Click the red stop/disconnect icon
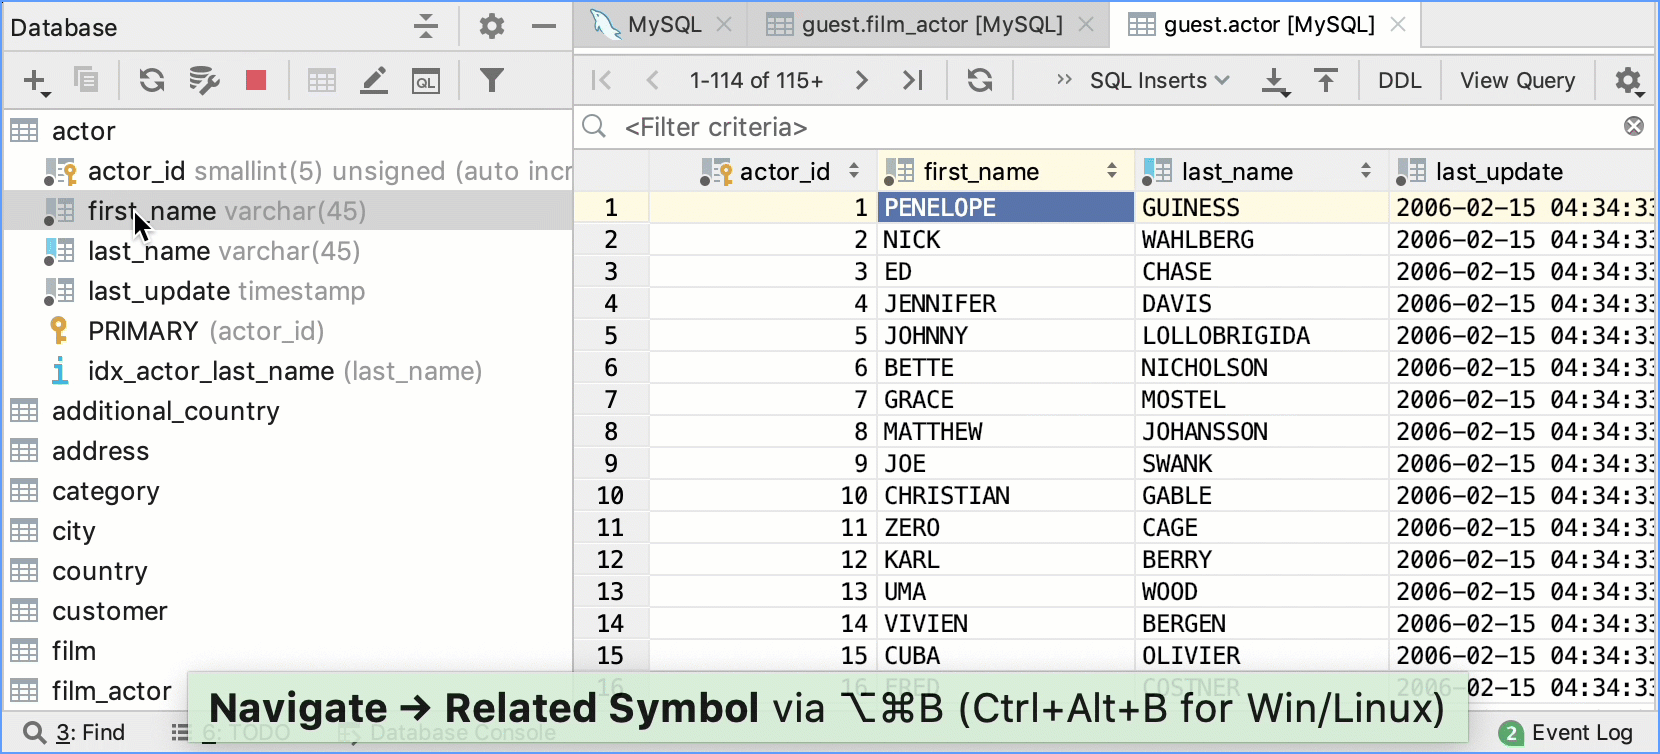Viewport: 1660px width, 754px height. (x=256, y=80)
